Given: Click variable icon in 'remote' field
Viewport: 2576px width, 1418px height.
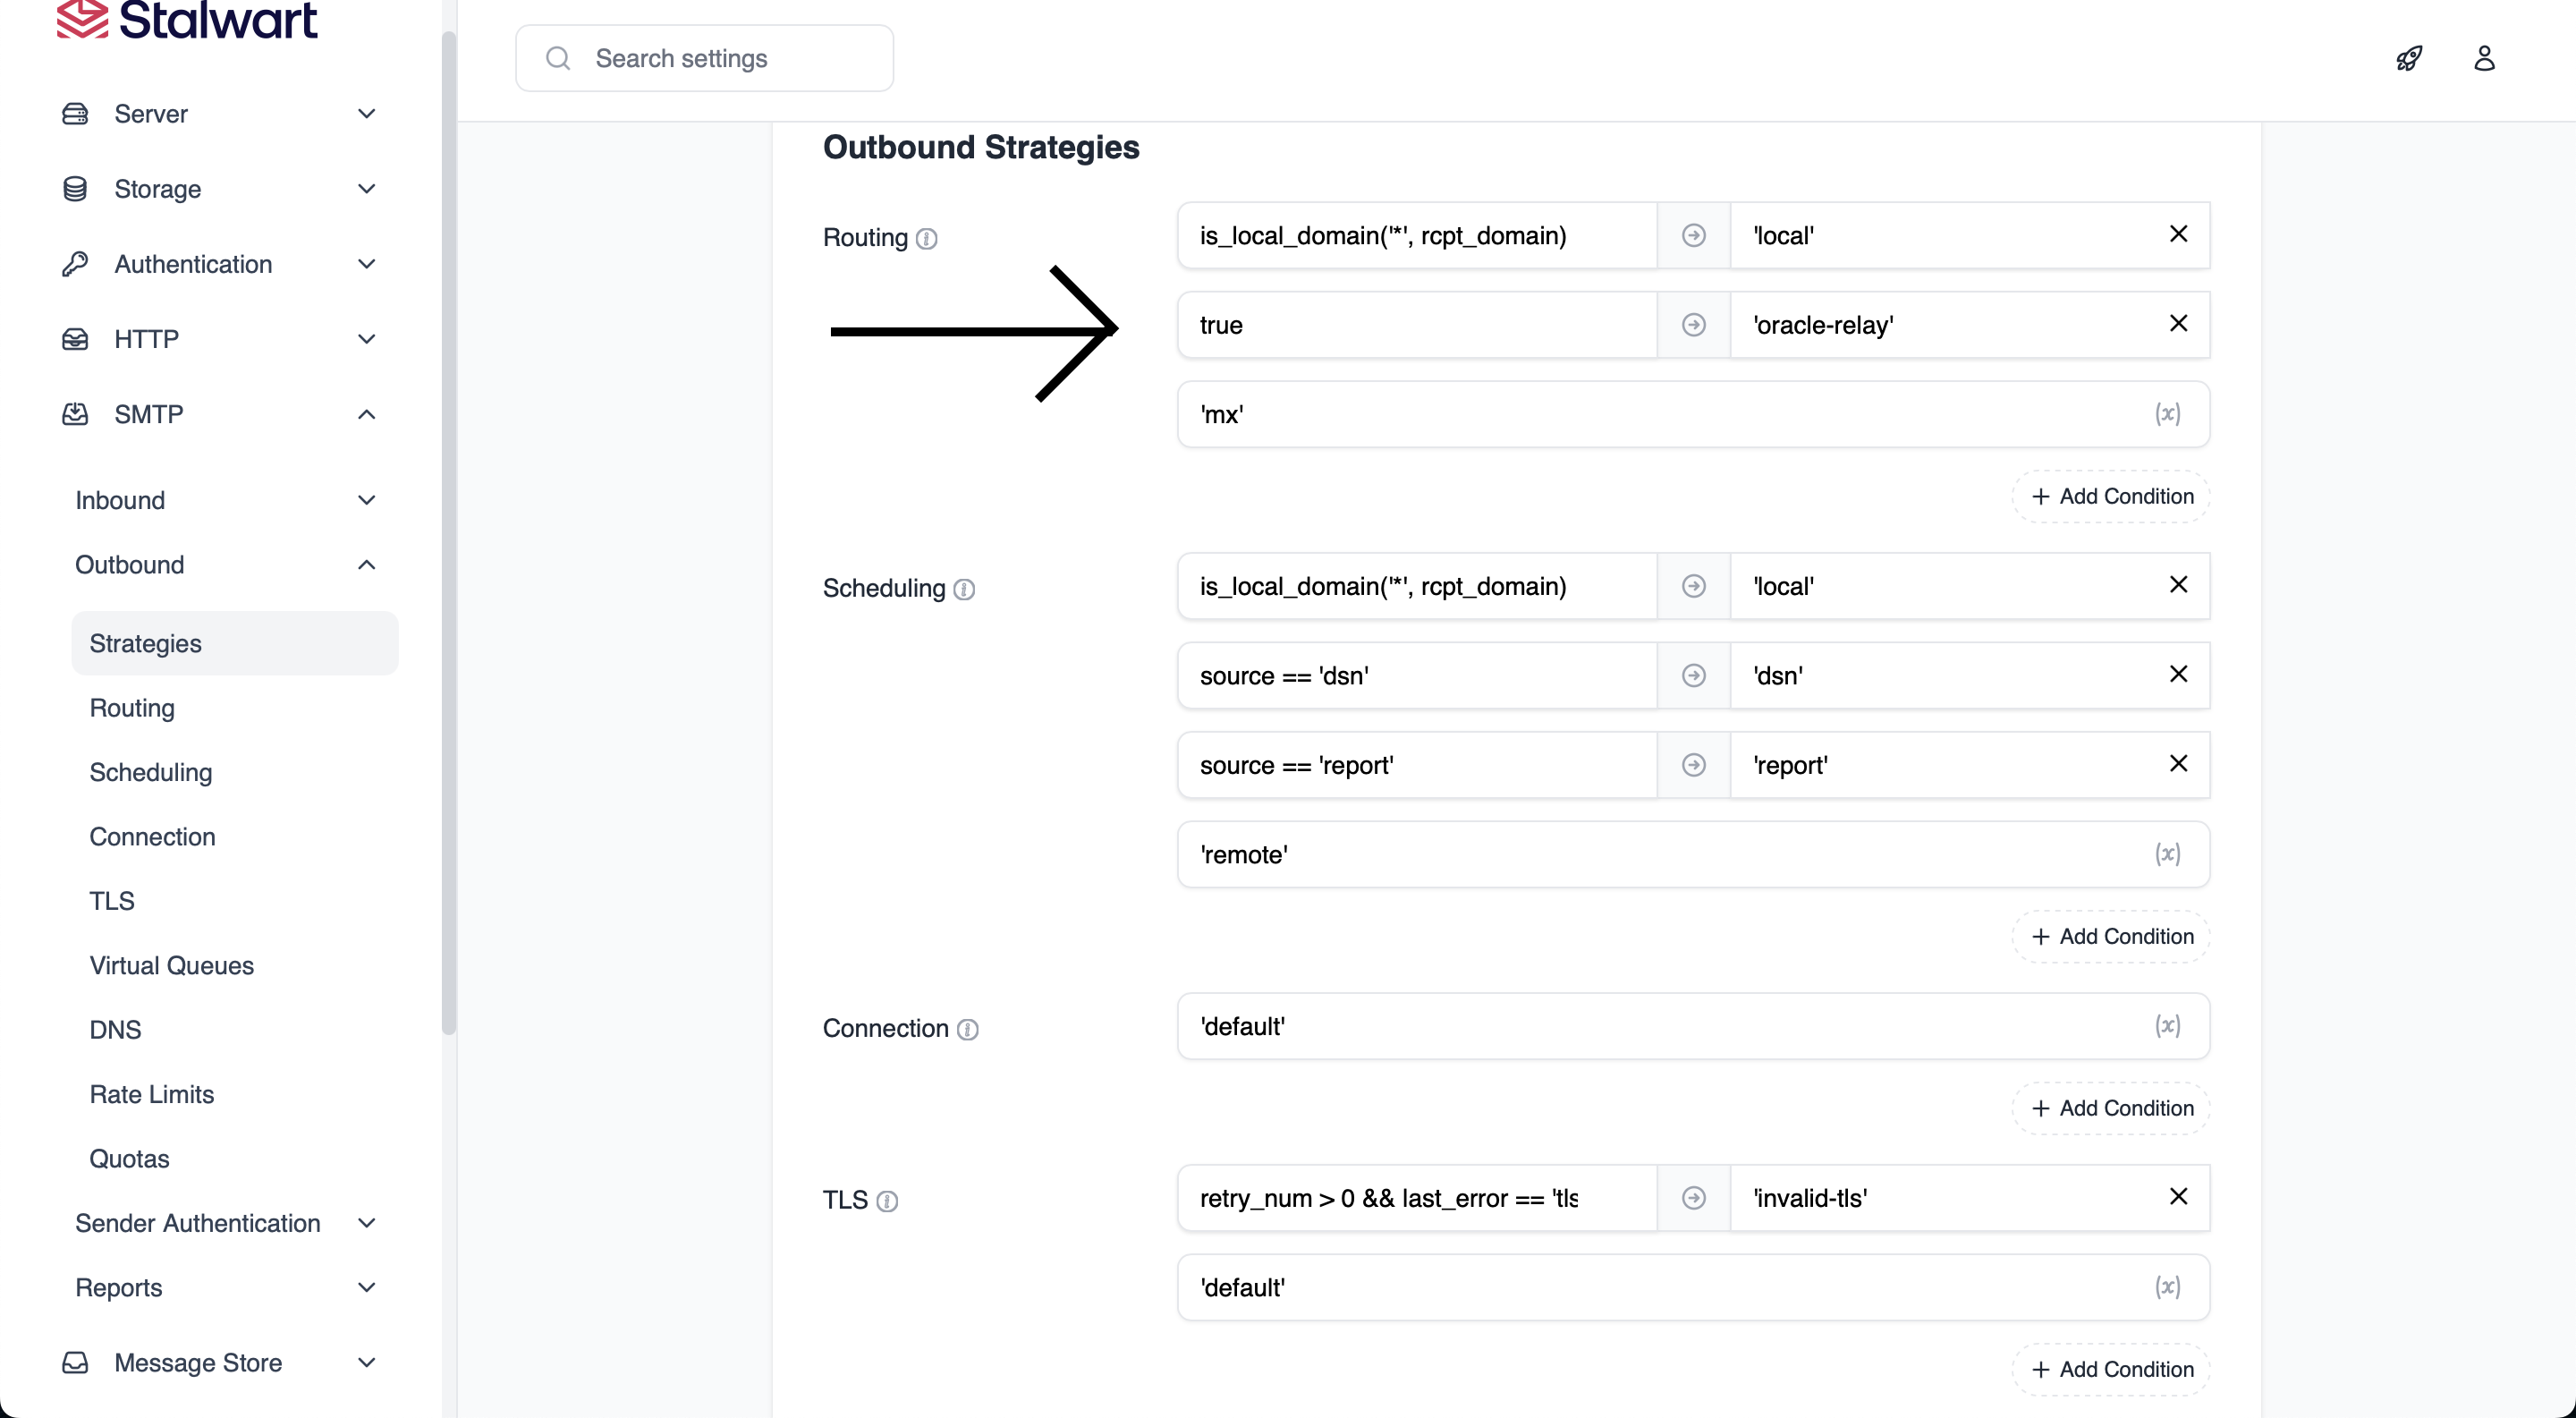Looking at the screenshot, I should point(2167,854).
